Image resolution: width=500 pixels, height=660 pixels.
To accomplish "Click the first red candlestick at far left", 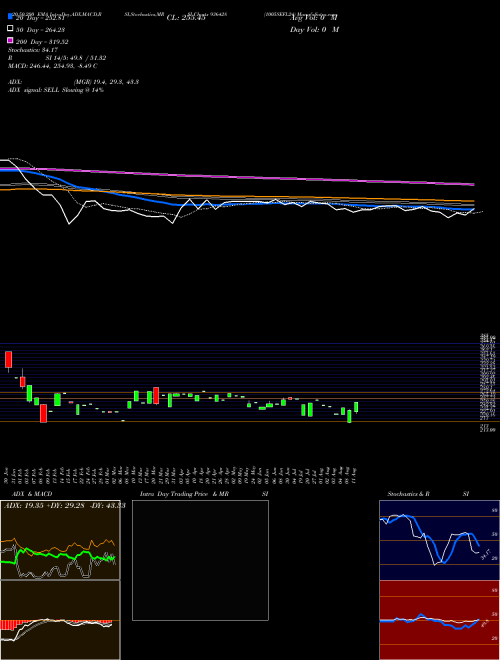I will (8, 360).
